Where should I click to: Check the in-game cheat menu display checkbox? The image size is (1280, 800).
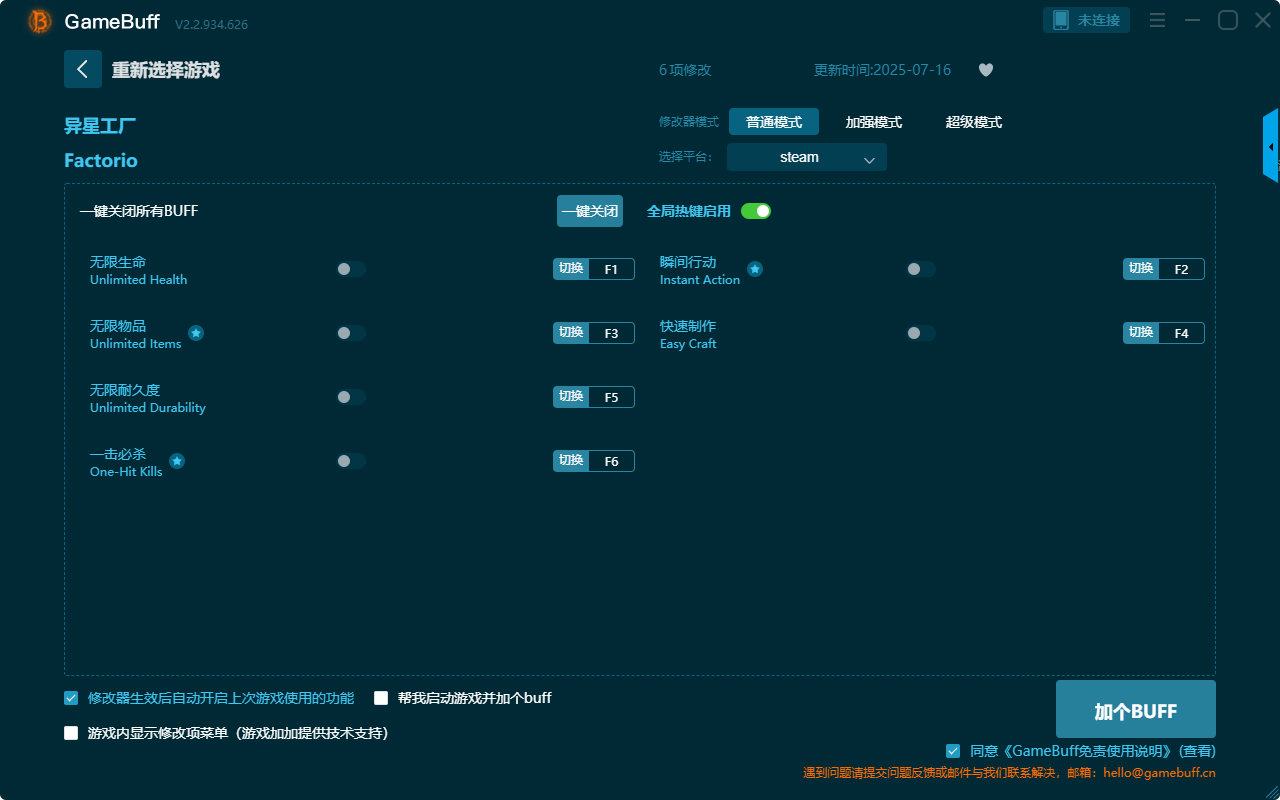(71, 733)
